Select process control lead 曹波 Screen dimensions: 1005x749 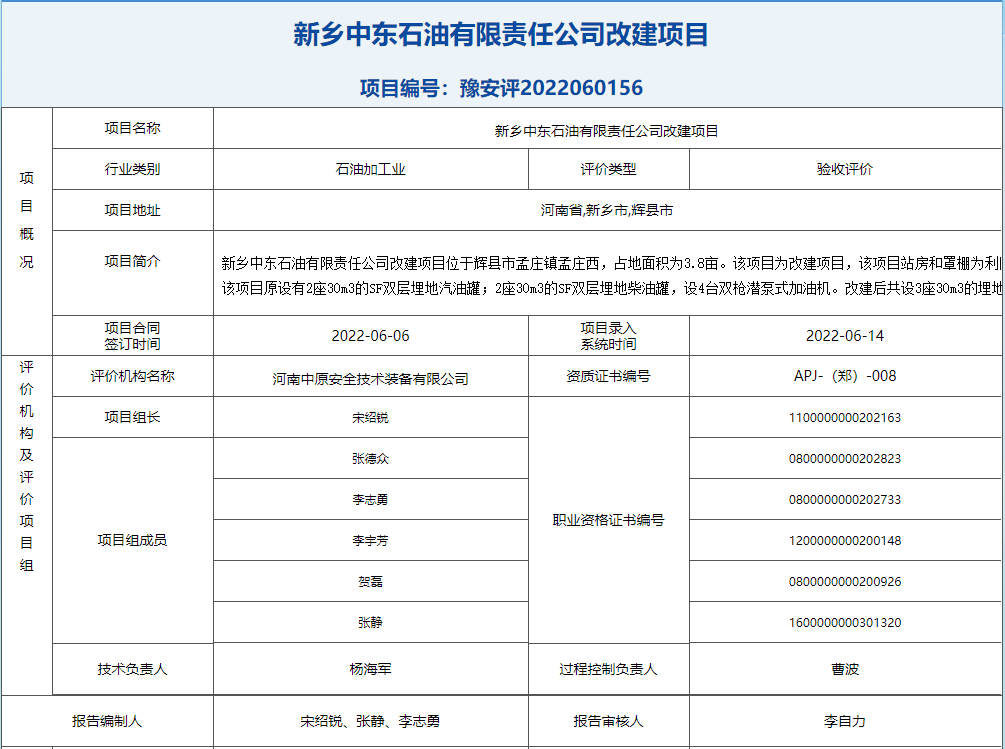pos(845,669)
